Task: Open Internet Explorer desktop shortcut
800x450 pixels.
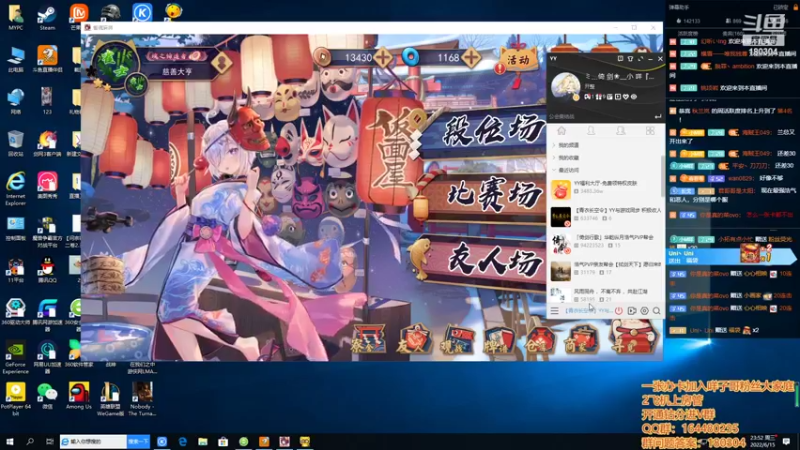Action: pos(15,188)
